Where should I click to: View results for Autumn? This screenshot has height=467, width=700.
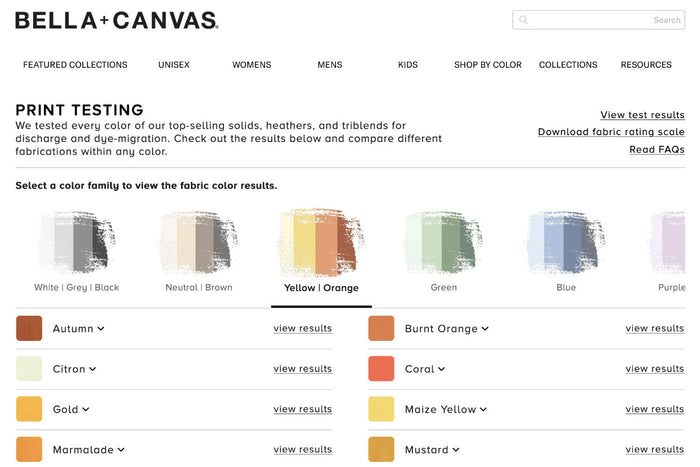pos(303,329)
